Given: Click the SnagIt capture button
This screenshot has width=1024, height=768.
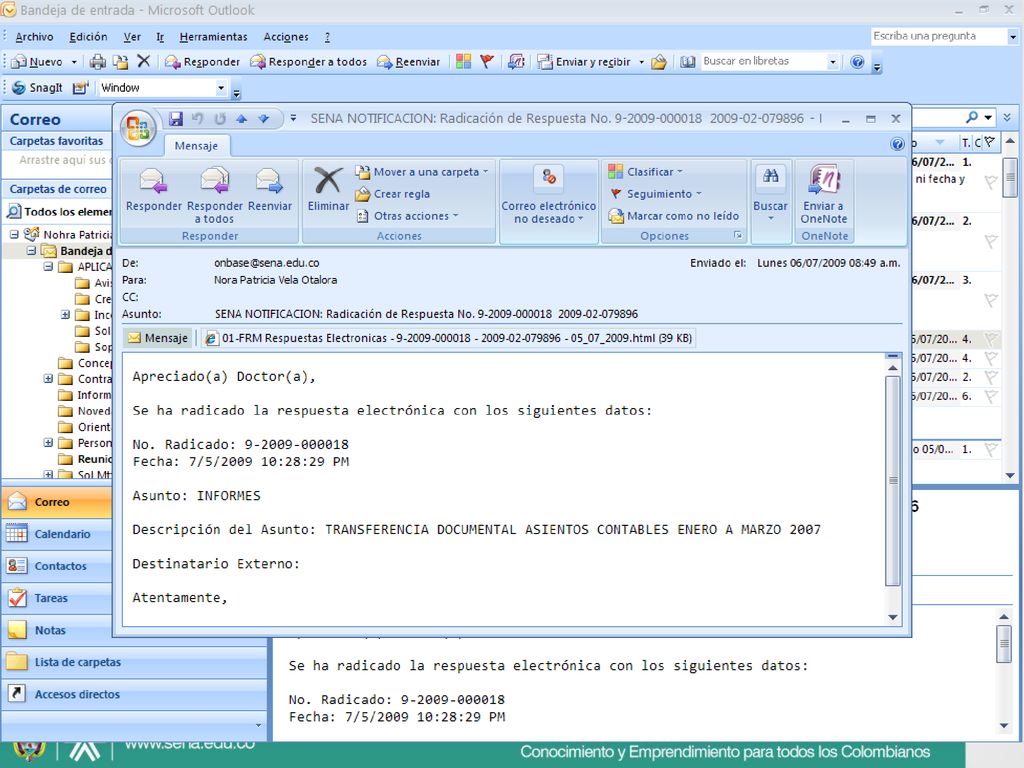Looking at the screenshot, I should click(x=37, y=88).
